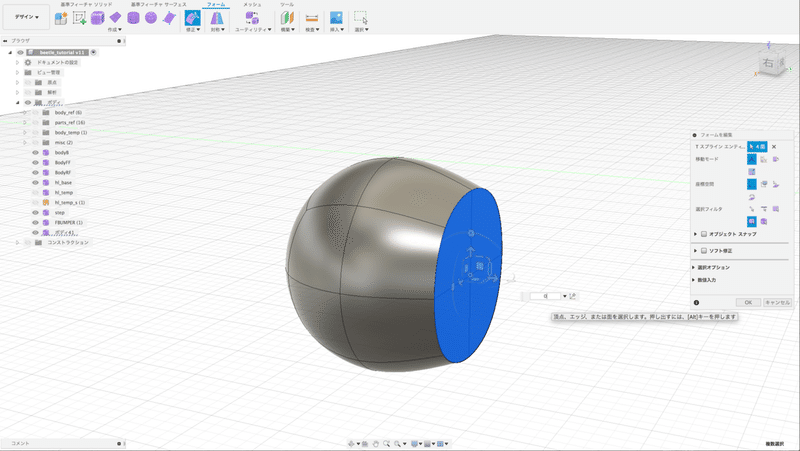Viewport: 800px width, 451px height.
Task: Click the Select (選択) tool icon
Action: (x=361, y=18)
